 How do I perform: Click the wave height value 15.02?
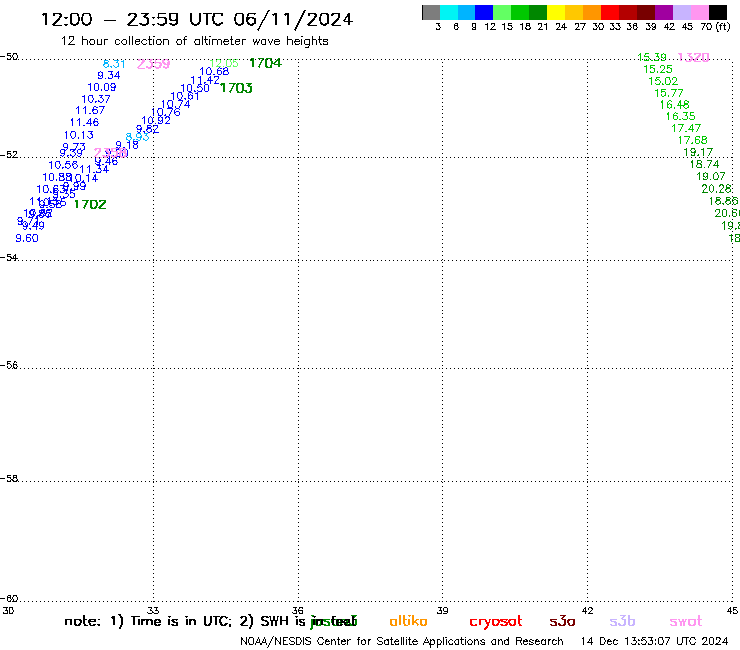(x=664, y=81)
